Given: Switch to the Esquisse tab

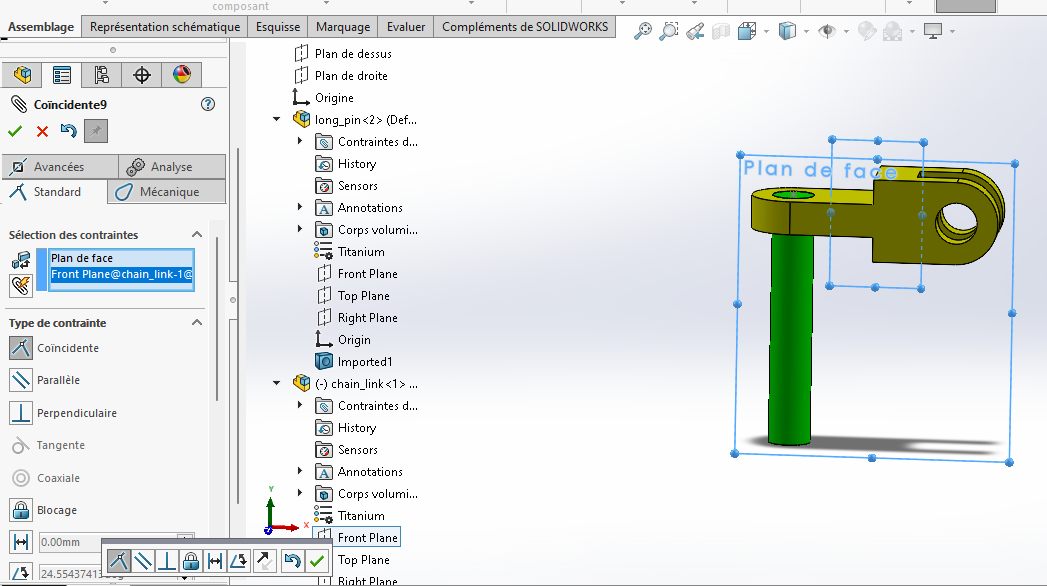Looking at the screenshot, I should (276, 27).
